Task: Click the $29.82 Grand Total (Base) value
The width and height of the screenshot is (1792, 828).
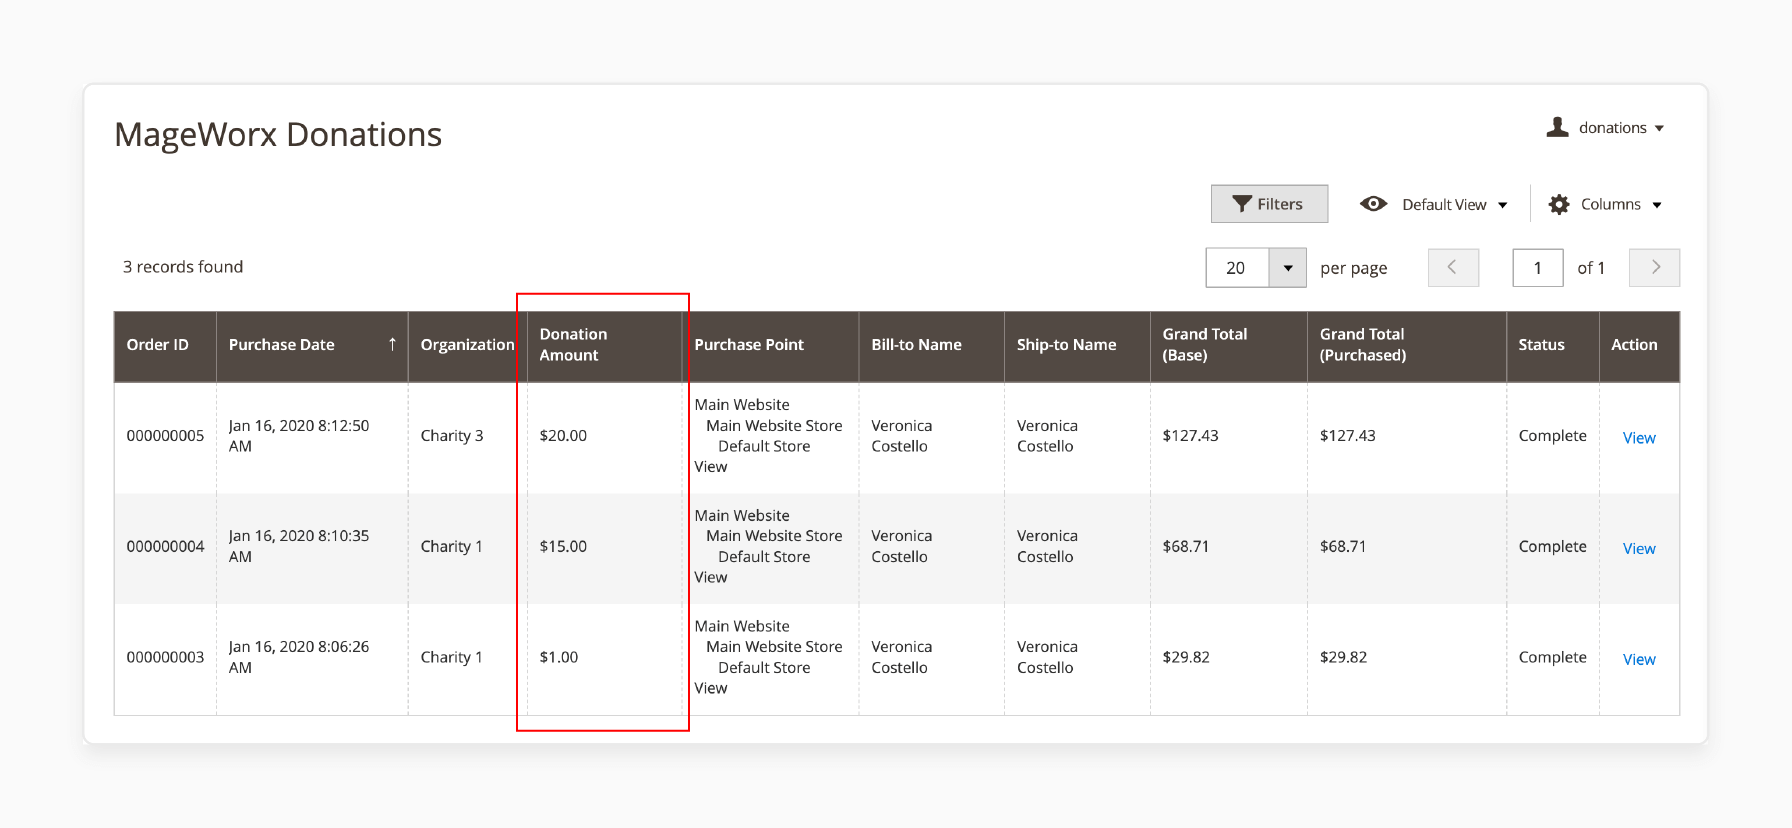Action: pos(1186,658)
